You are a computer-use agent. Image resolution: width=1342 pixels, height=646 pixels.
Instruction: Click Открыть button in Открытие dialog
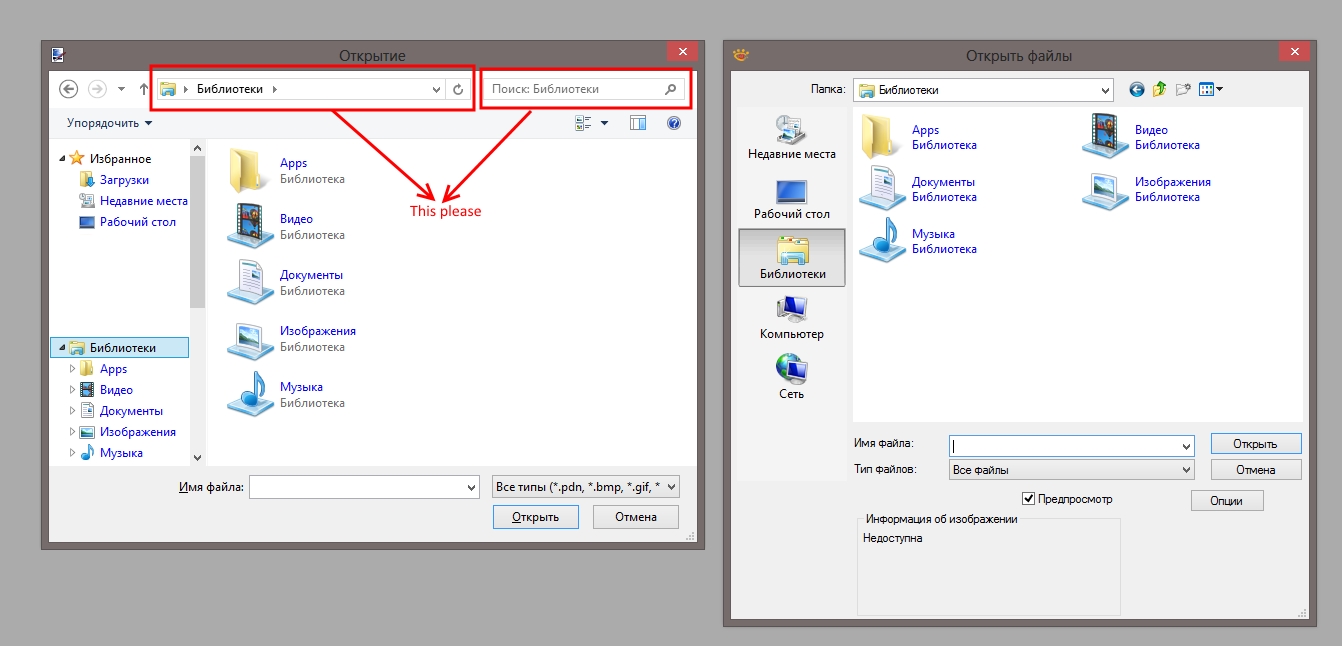535,517
